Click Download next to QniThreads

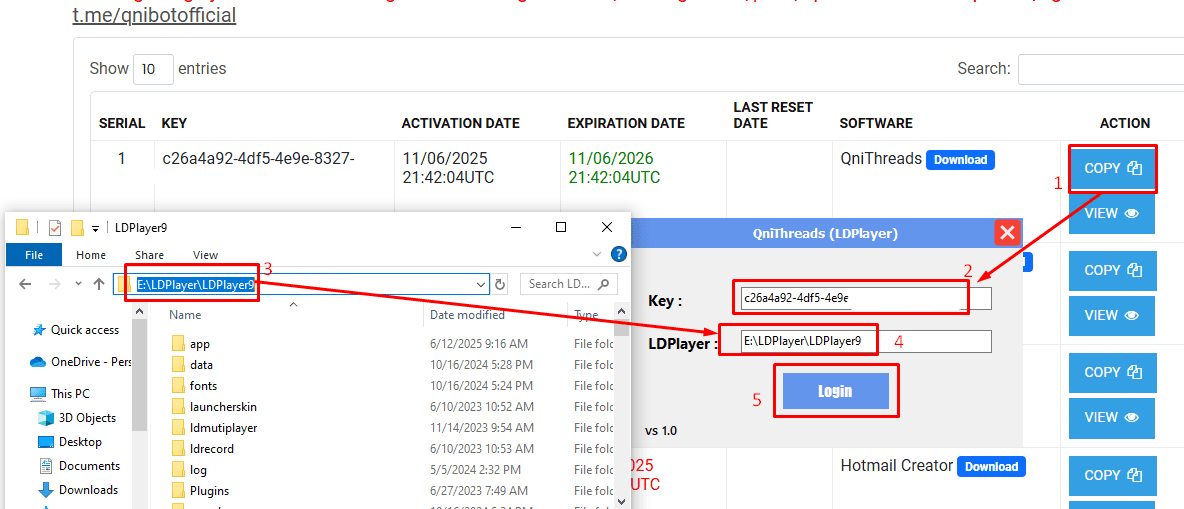960,159
